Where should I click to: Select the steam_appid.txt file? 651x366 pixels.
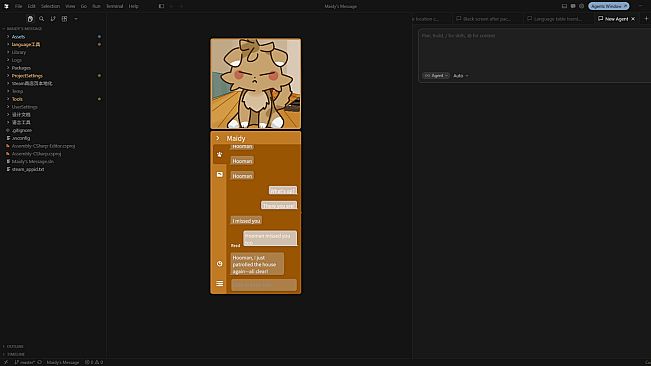pos(28,169)
